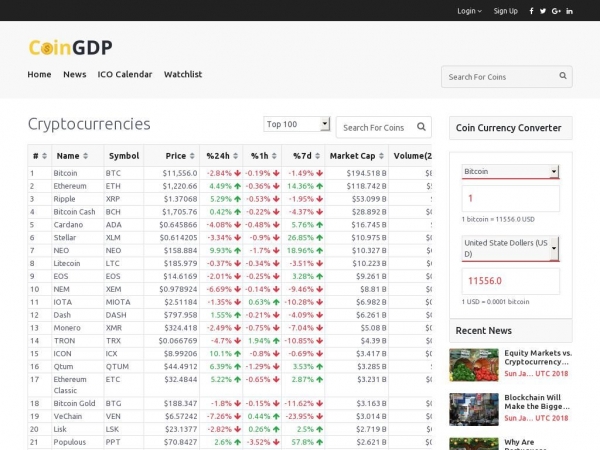This screenshot has width=600, height=450.
Task: Click the Sign Up link
Action: (x=505, y=11)
